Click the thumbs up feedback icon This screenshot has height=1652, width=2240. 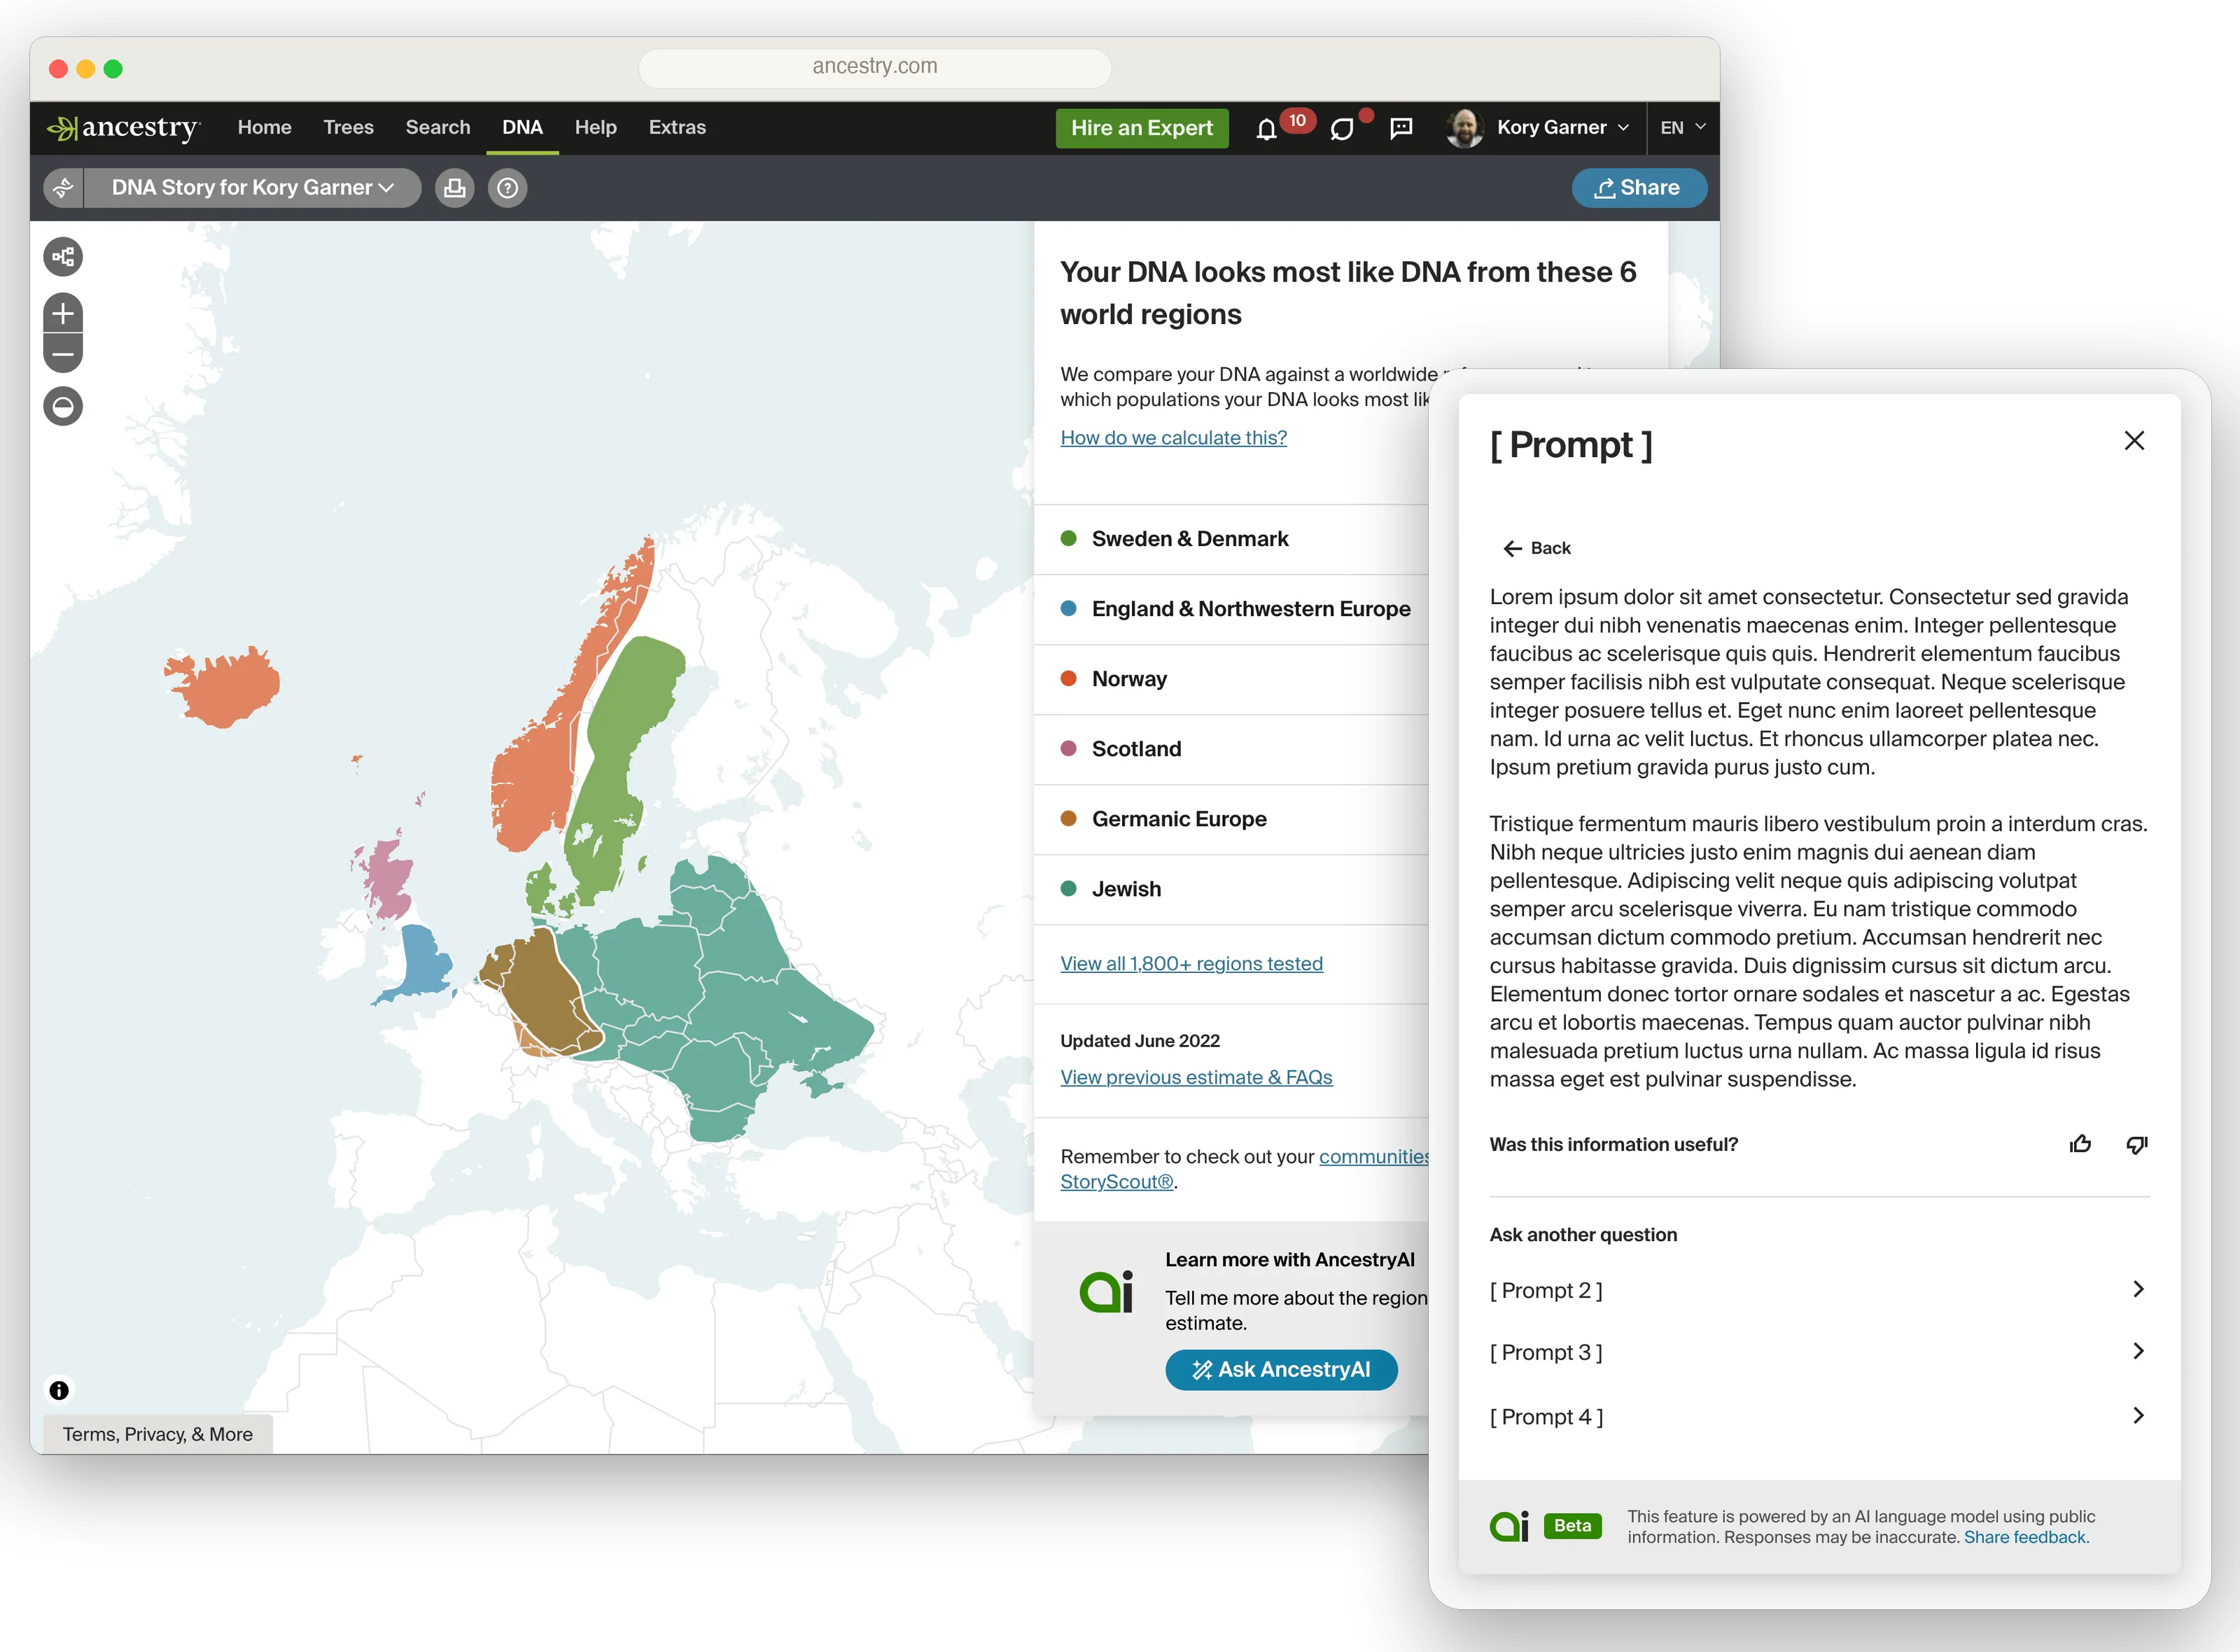point(2080,1144)
